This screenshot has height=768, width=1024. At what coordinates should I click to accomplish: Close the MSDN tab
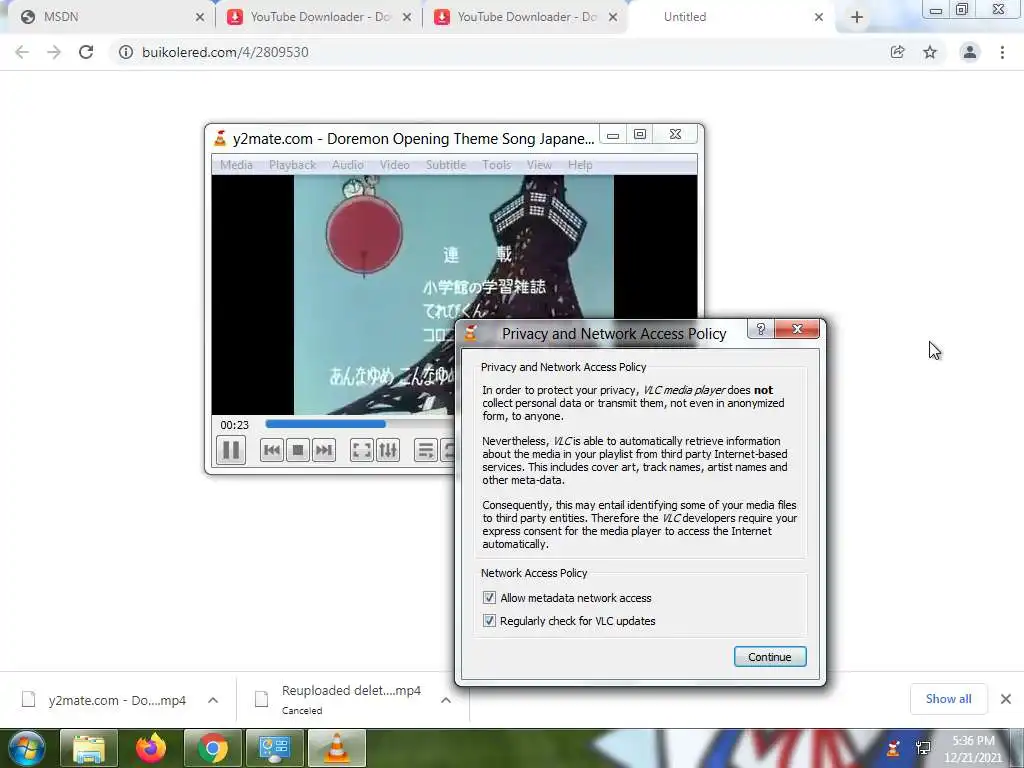coord(200,17)
